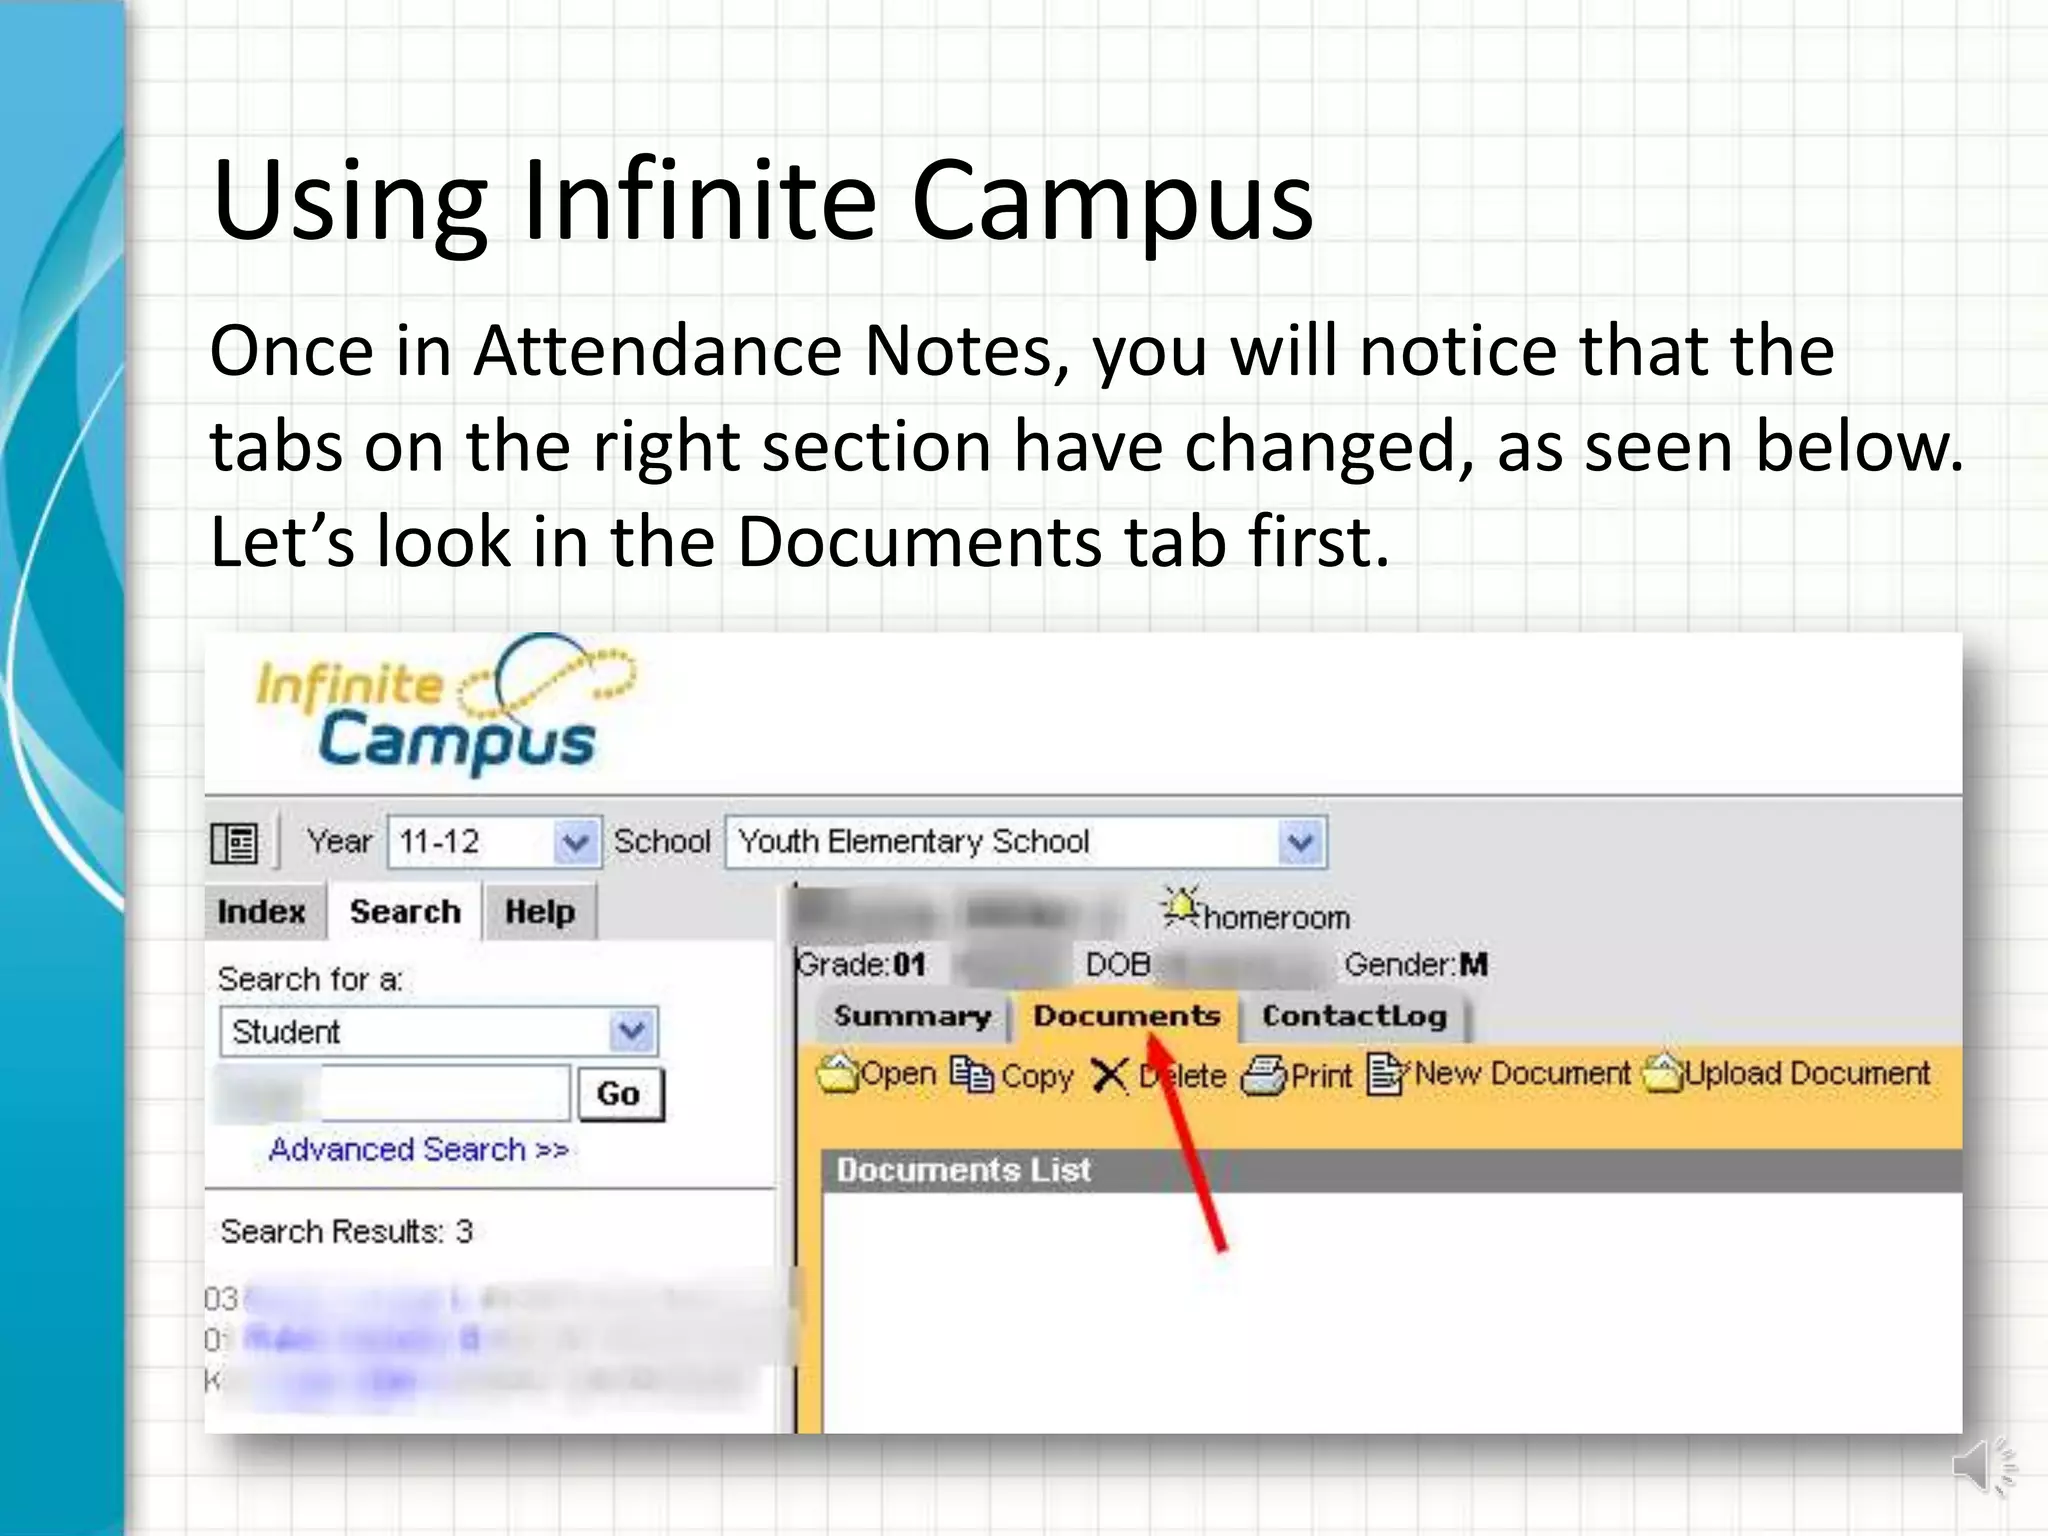Switch to the Index tab
Image resolution: width=2048 pixels, height=1536 pixels.
262,912
